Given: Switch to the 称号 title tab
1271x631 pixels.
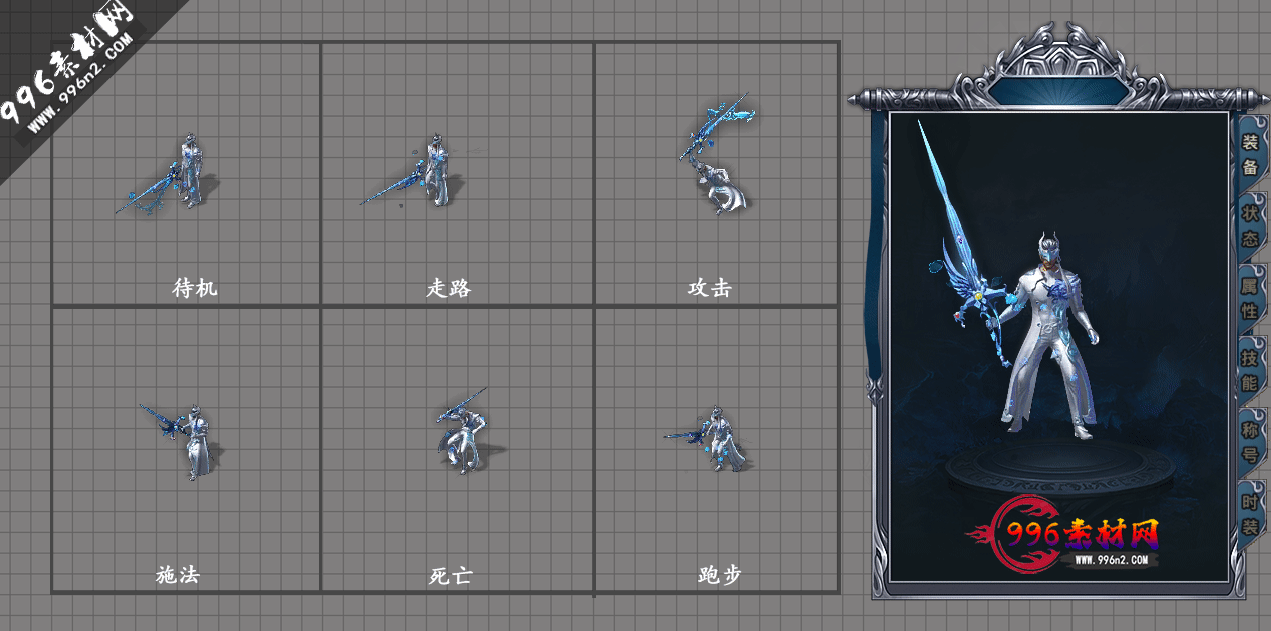Looking at the screenshot, I should [1250, 442].
